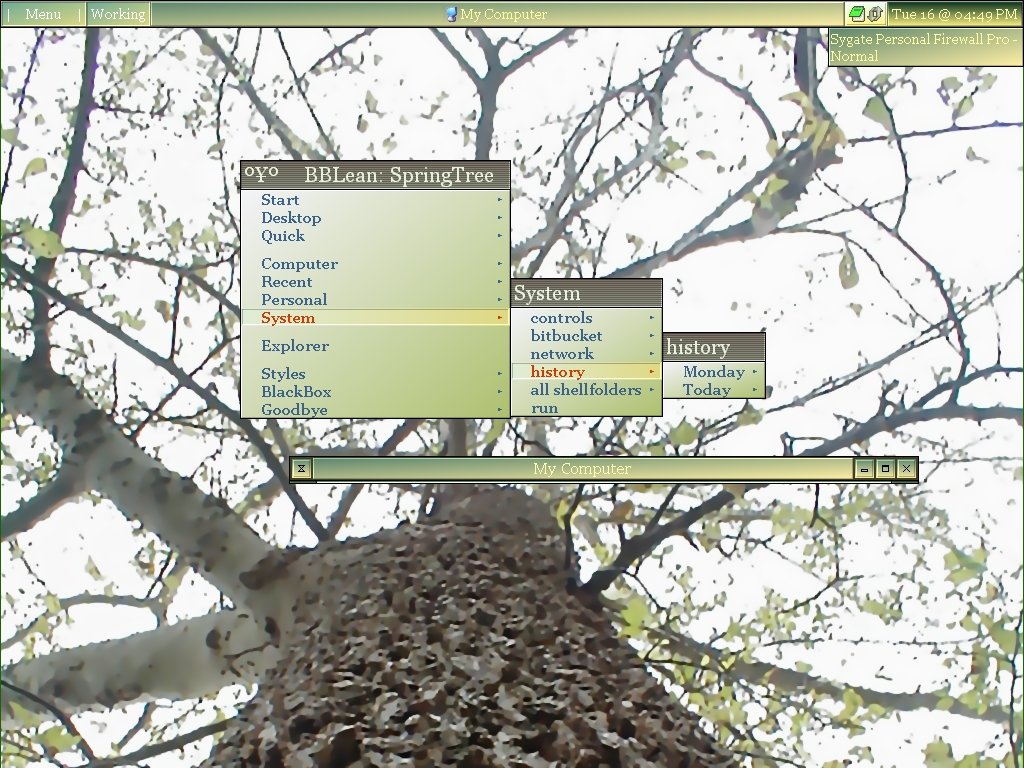
Task: Expand the controls submenu arrow
Action: pyautogui.click(x=652, y=318)
